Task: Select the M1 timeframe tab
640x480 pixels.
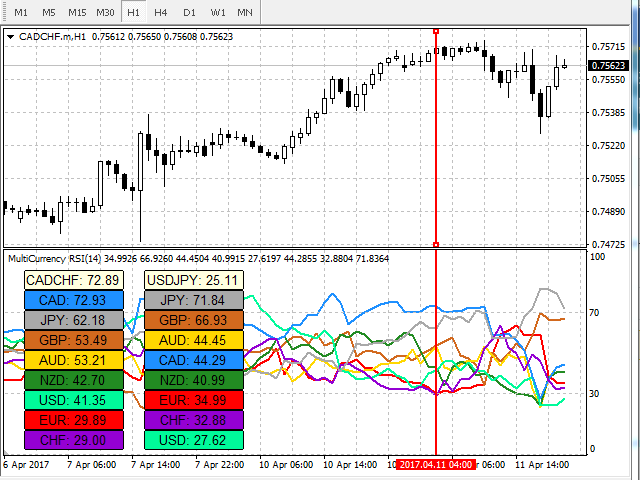Action: click(20, 12)
